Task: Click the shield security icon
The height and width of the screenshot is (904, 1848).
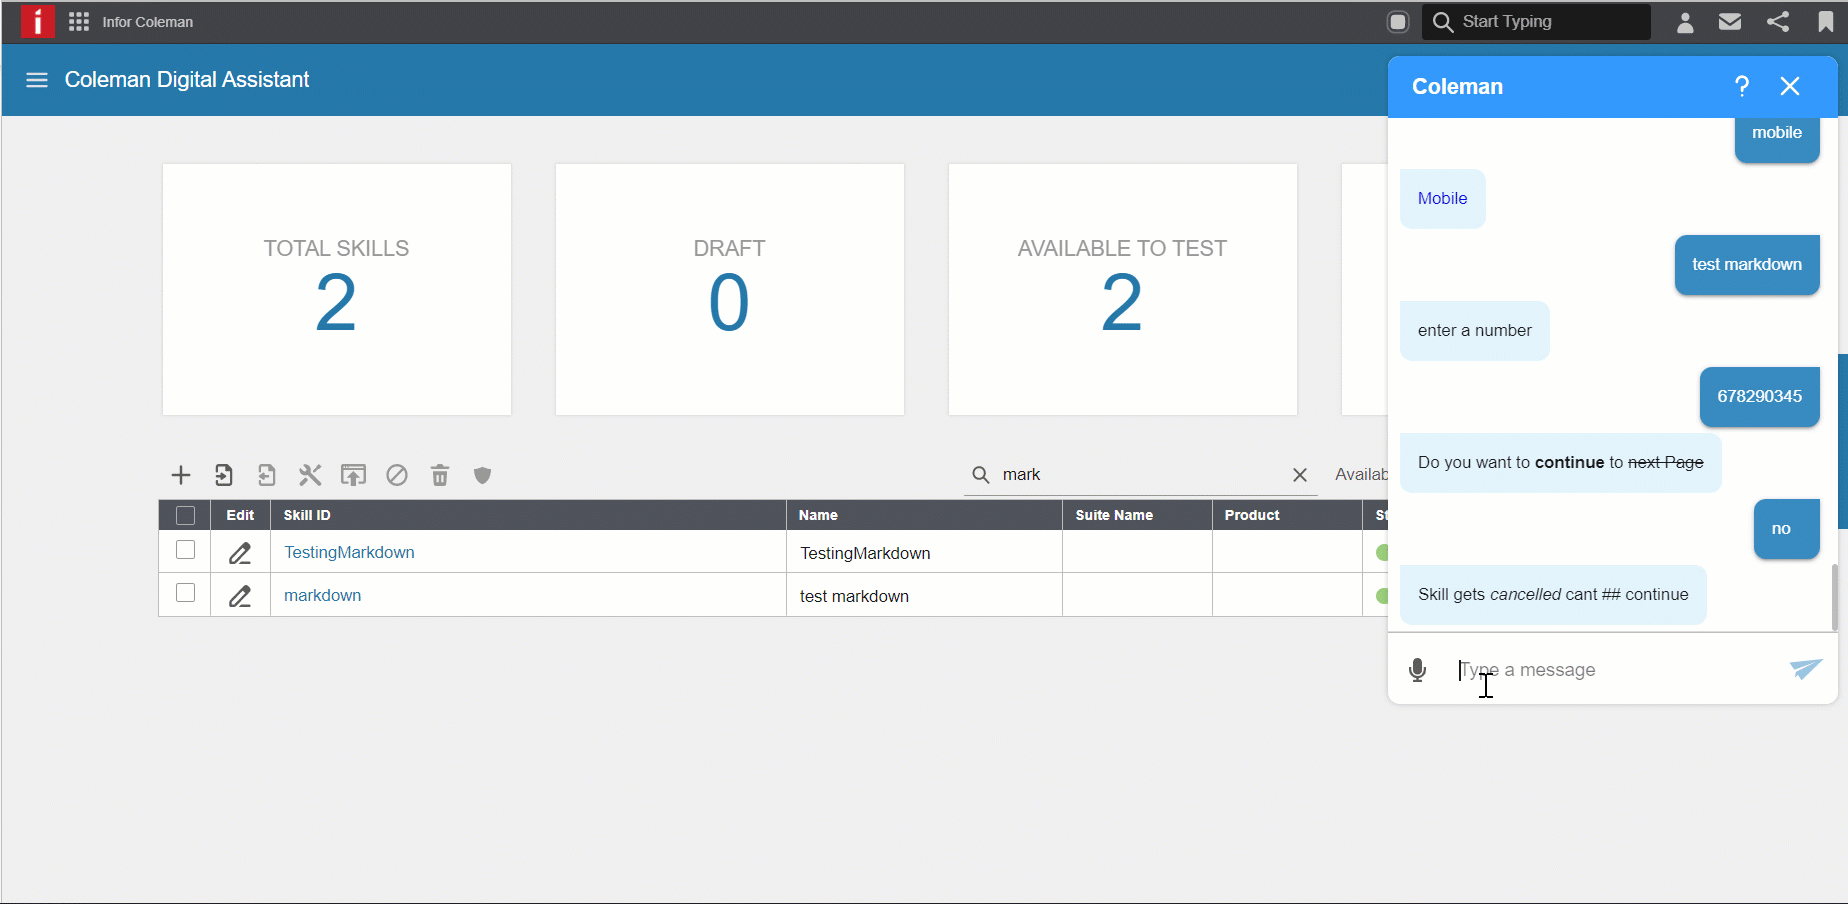Action: [483, 475]
